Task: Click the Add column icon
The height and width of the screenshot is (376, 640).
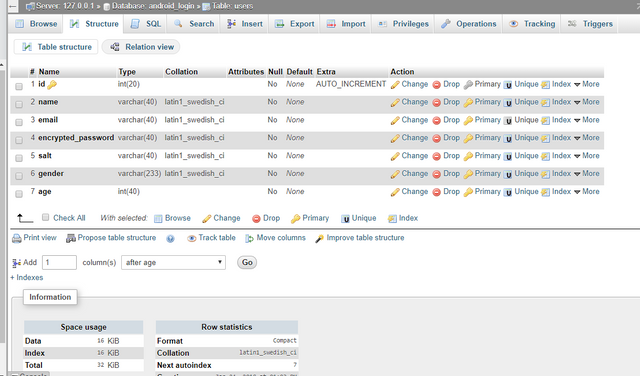Action: pos(17,263)
